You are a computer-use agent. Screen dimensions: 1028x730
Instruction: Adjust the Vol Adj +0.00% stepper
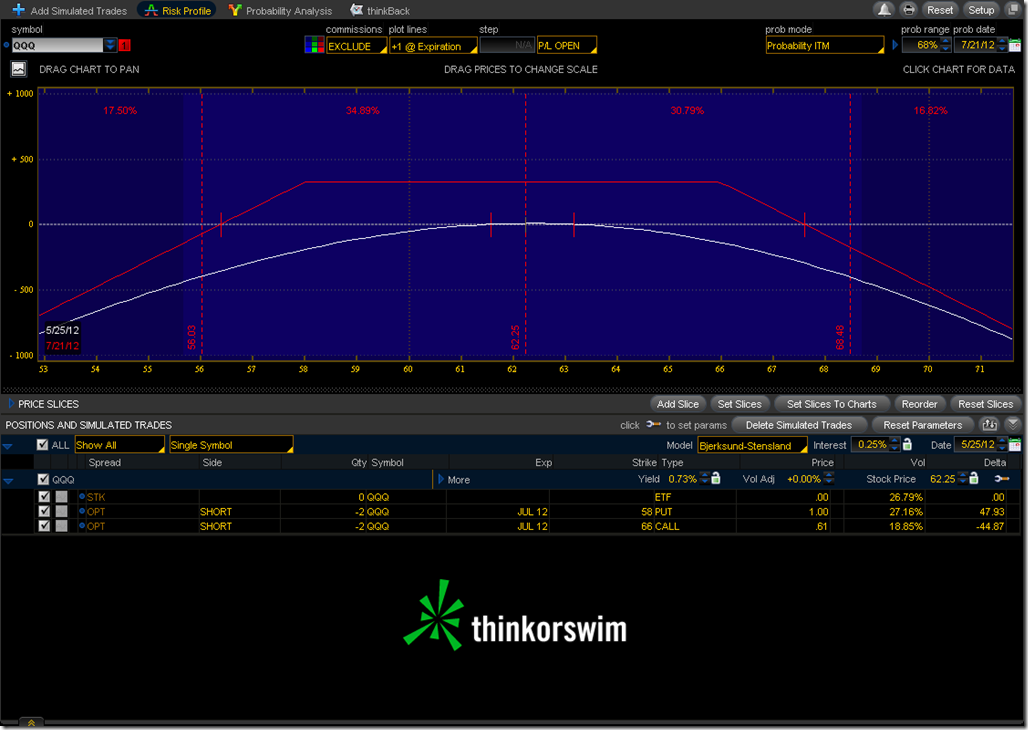coord(829,479)
